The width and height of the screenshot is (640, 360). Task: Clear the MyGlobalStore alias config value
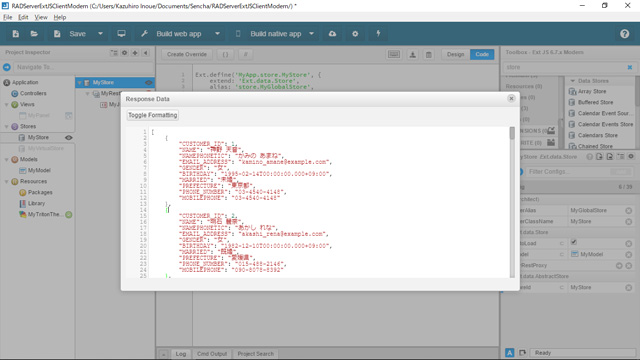point(629,211)
